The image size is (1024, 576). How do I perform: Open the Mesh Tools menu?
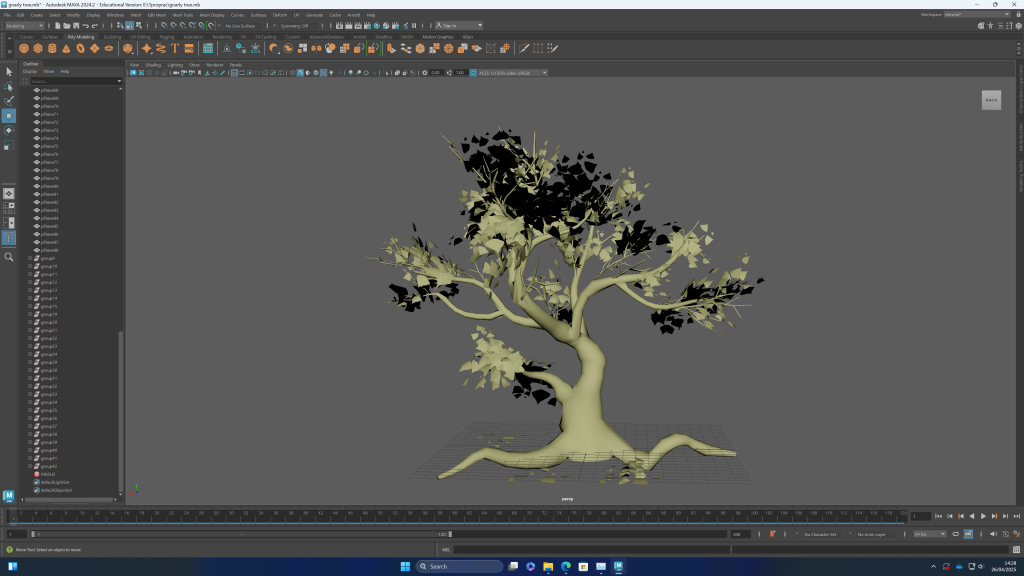pos(183,15)
